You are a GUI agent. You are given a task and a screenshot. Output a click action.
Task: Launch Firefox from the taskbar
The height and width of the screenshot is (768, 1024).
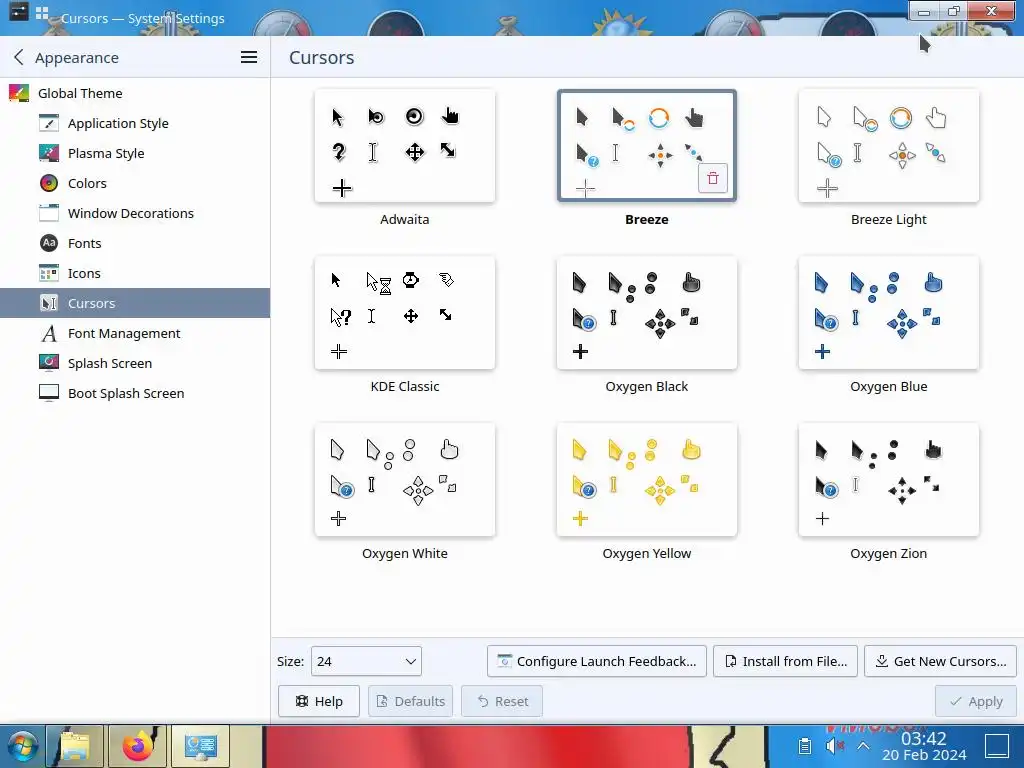pos(137,746)
